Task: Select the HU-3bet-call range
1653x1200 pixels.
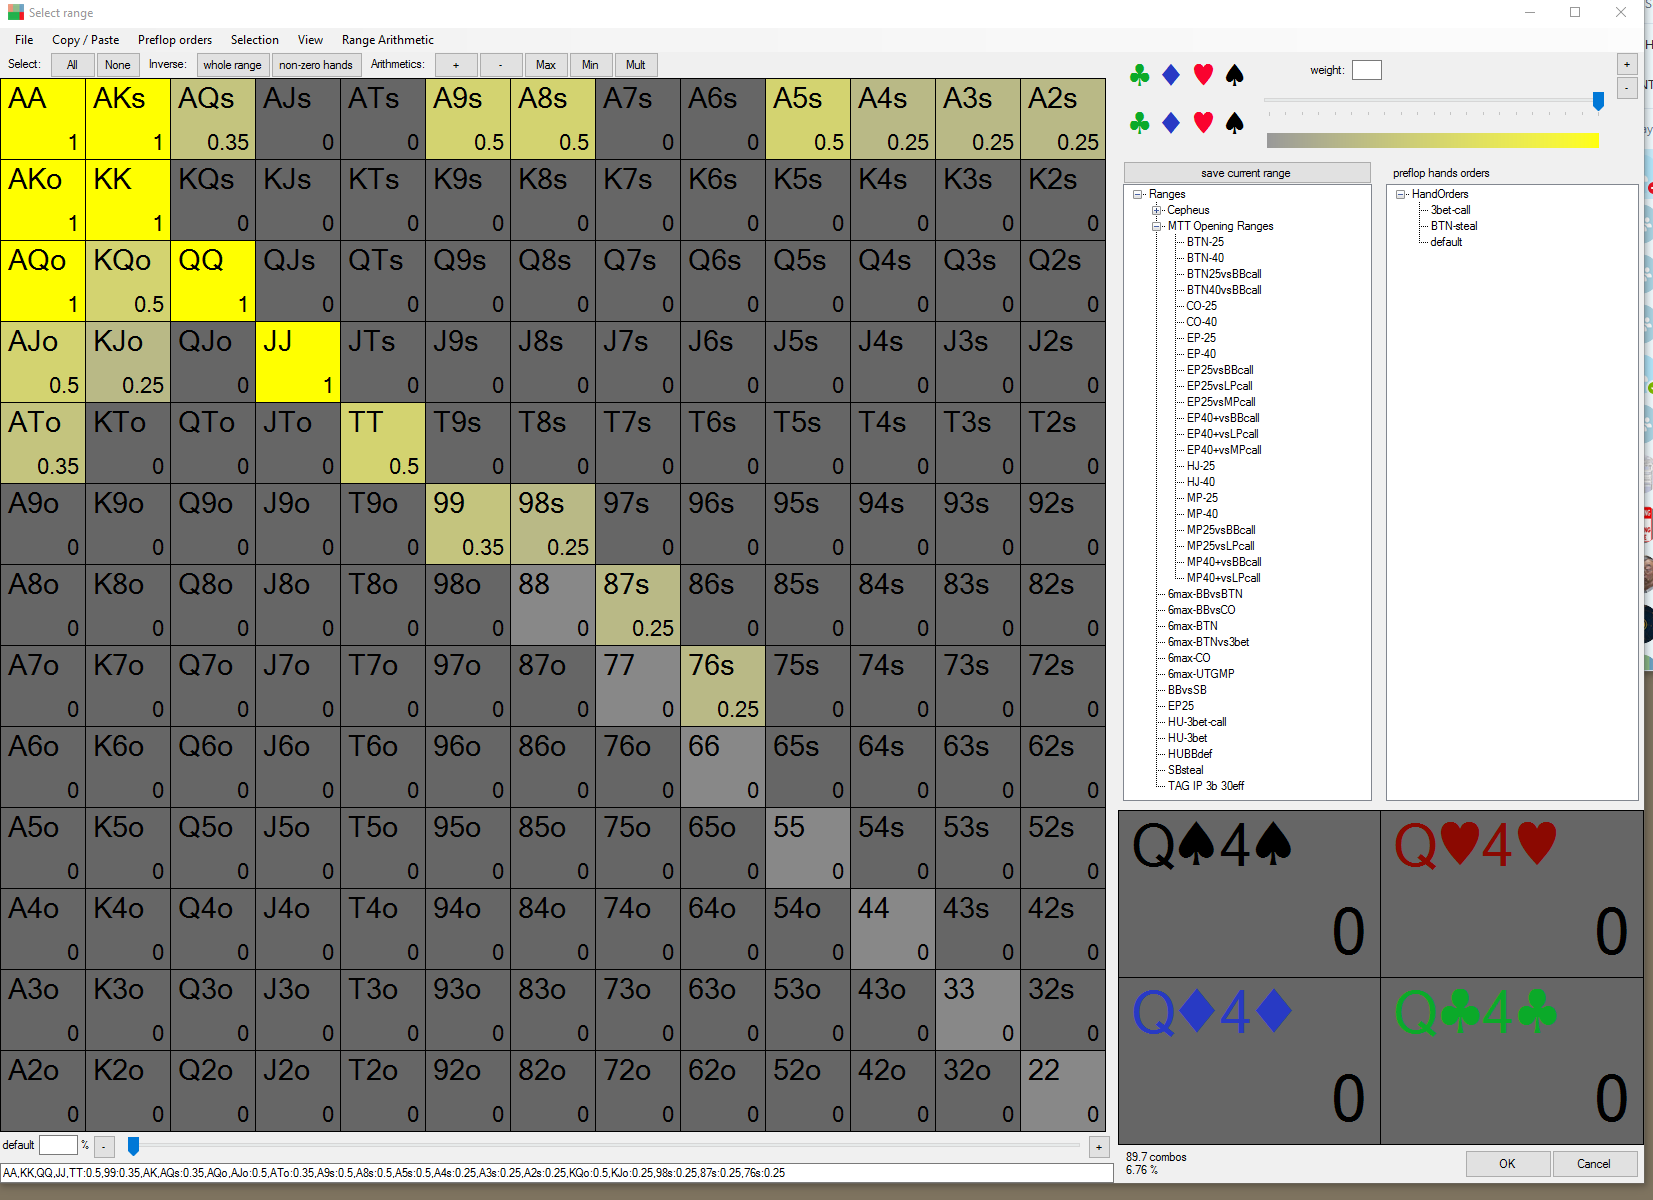Action: pyautogui.click(x=1197, y=722)
